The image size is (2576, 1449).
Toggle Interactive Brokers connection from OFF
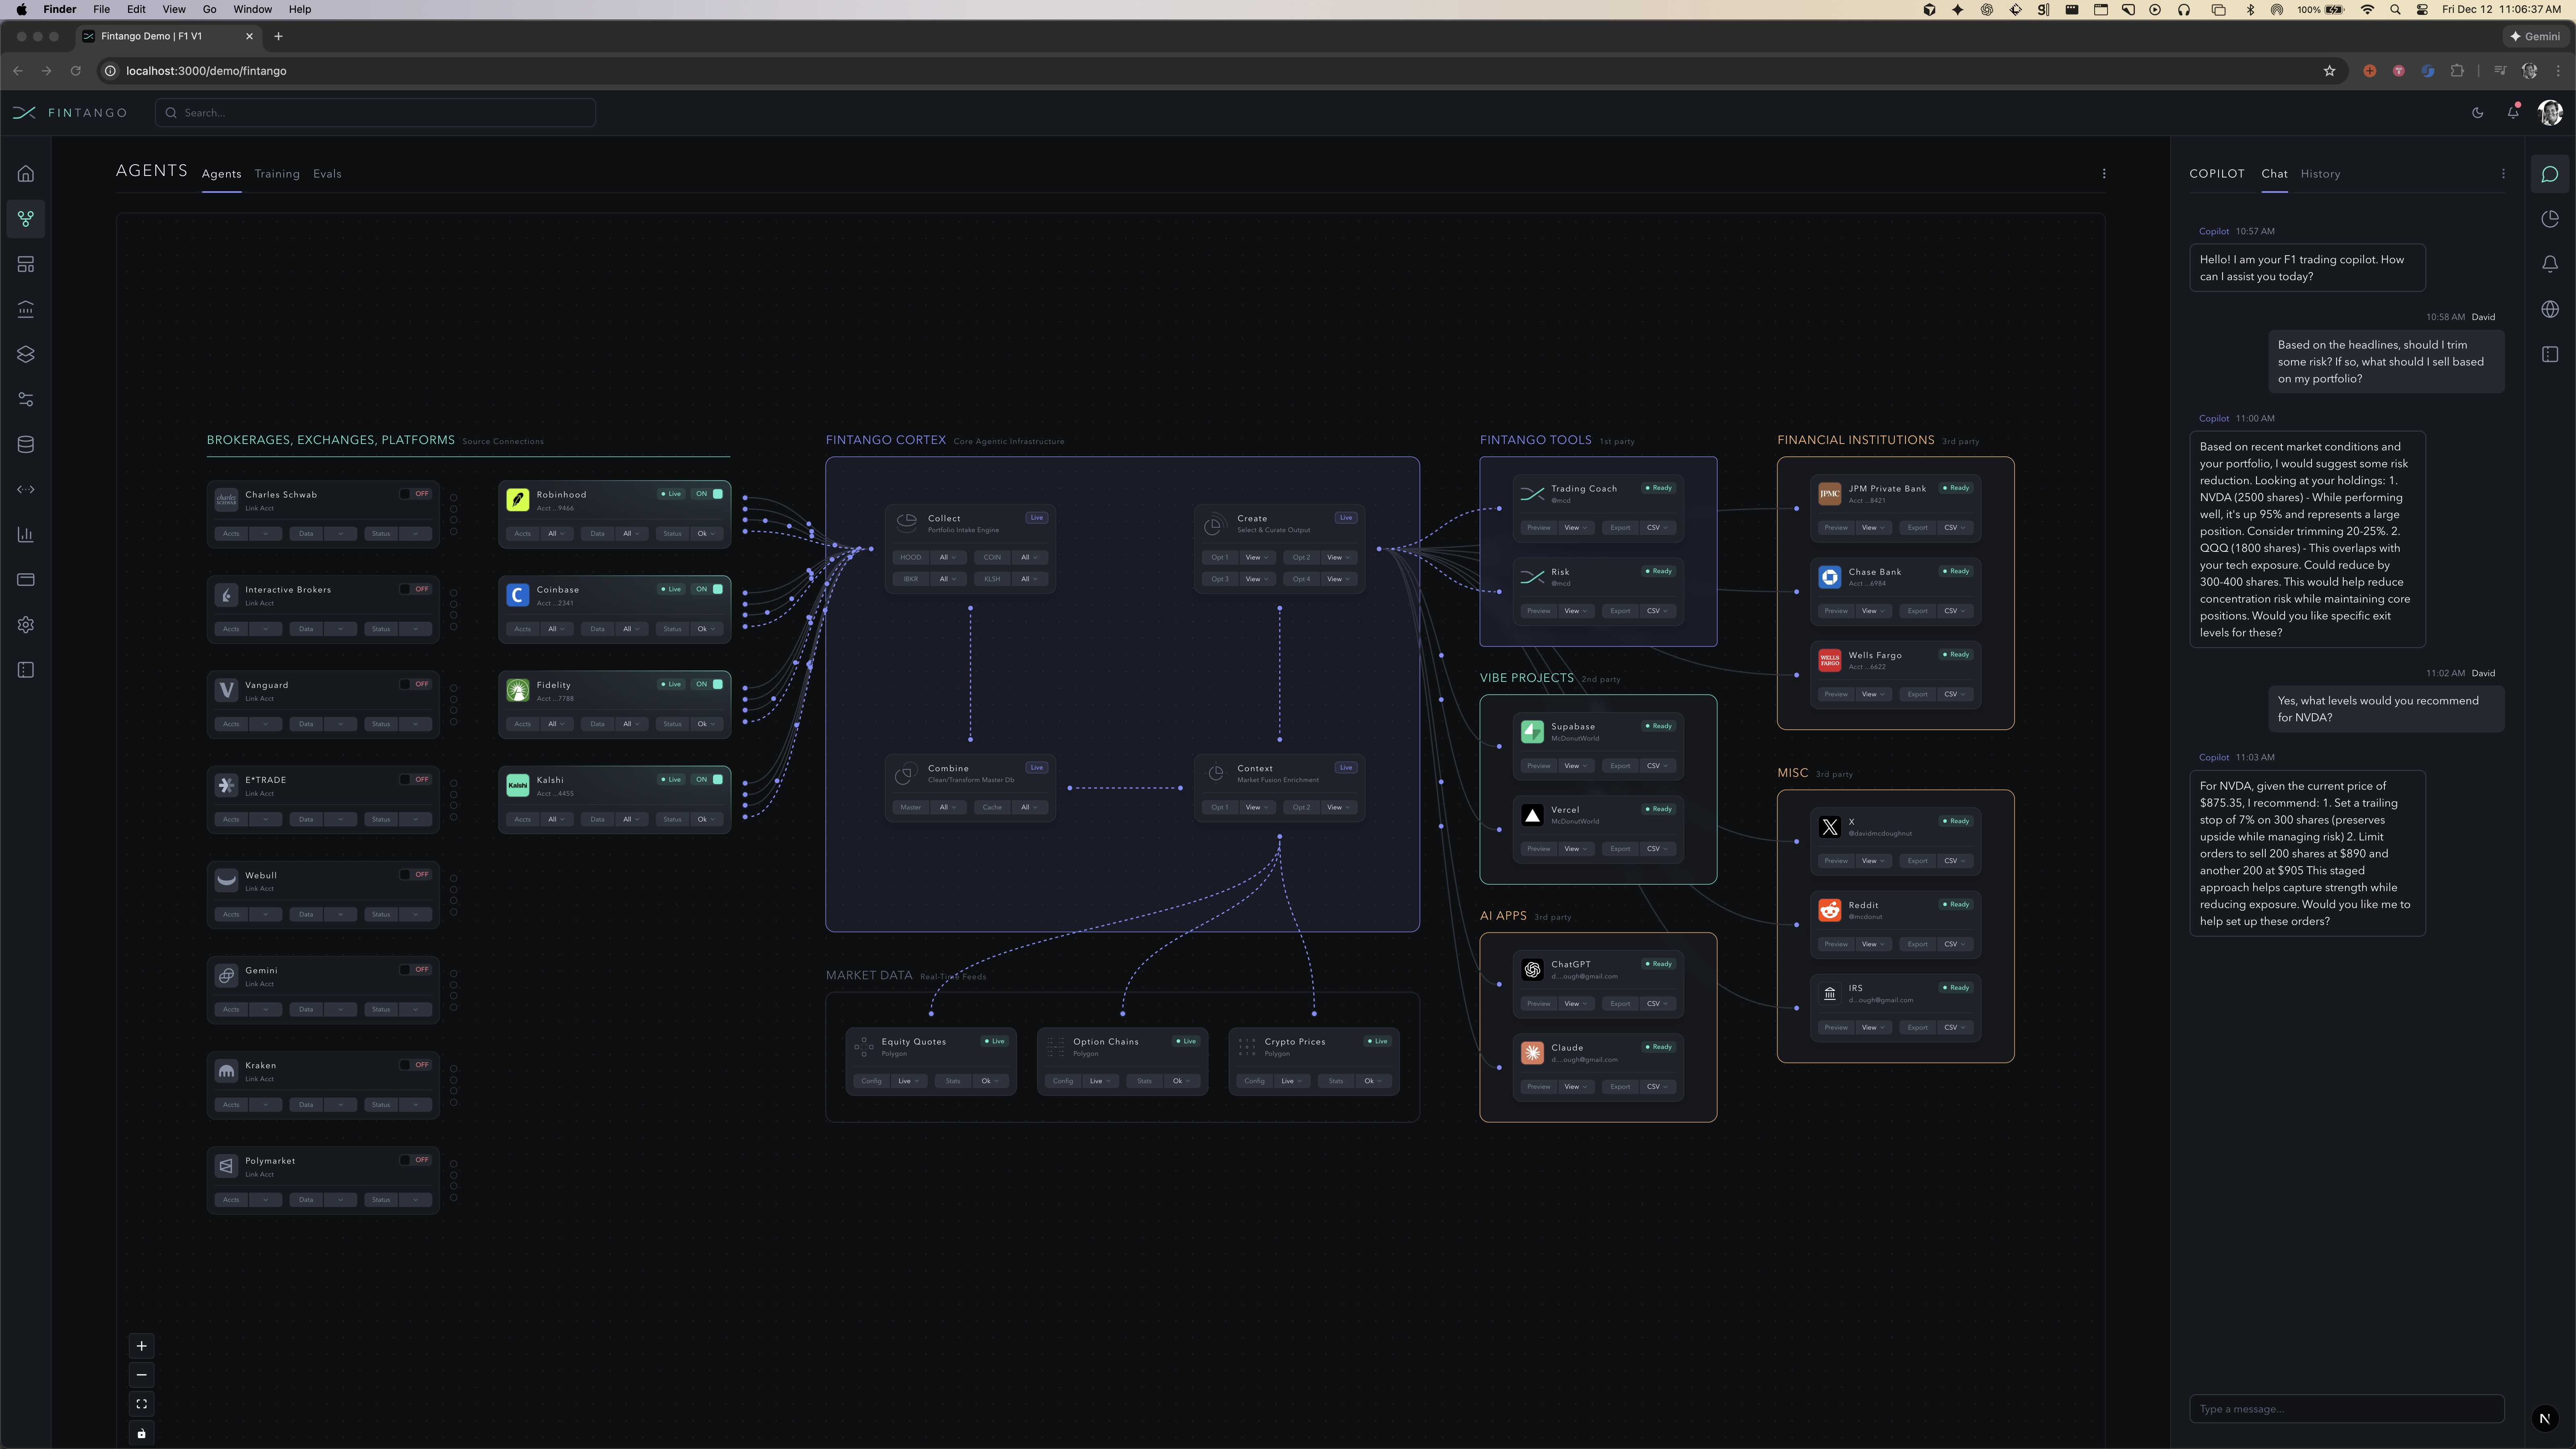pyautogui.click(x=415, y=589)
